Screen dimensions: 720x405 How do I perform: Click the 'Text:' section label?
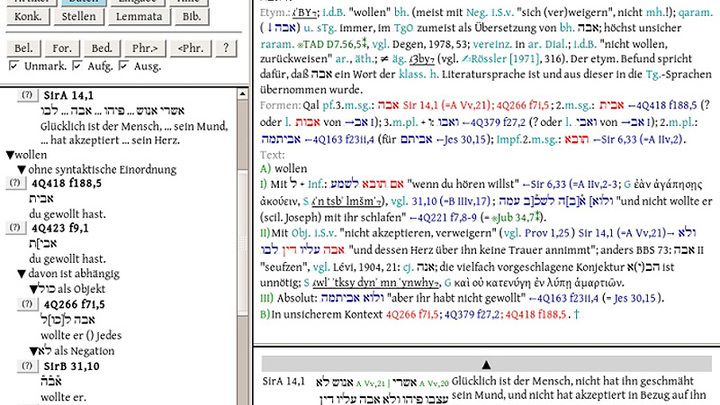click(272, 155)
